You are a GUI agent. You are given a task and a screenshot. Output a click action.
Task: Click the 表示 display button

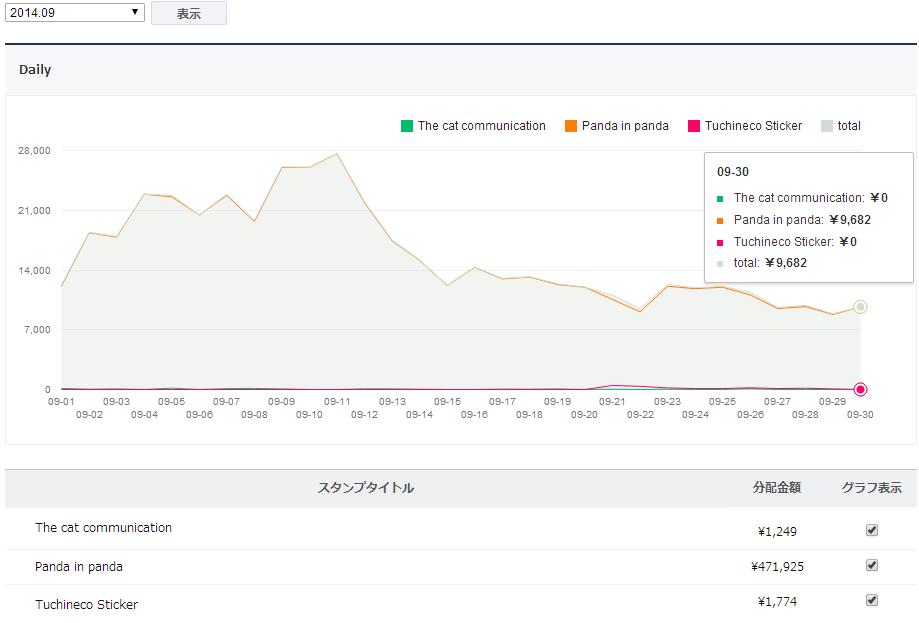188,13
